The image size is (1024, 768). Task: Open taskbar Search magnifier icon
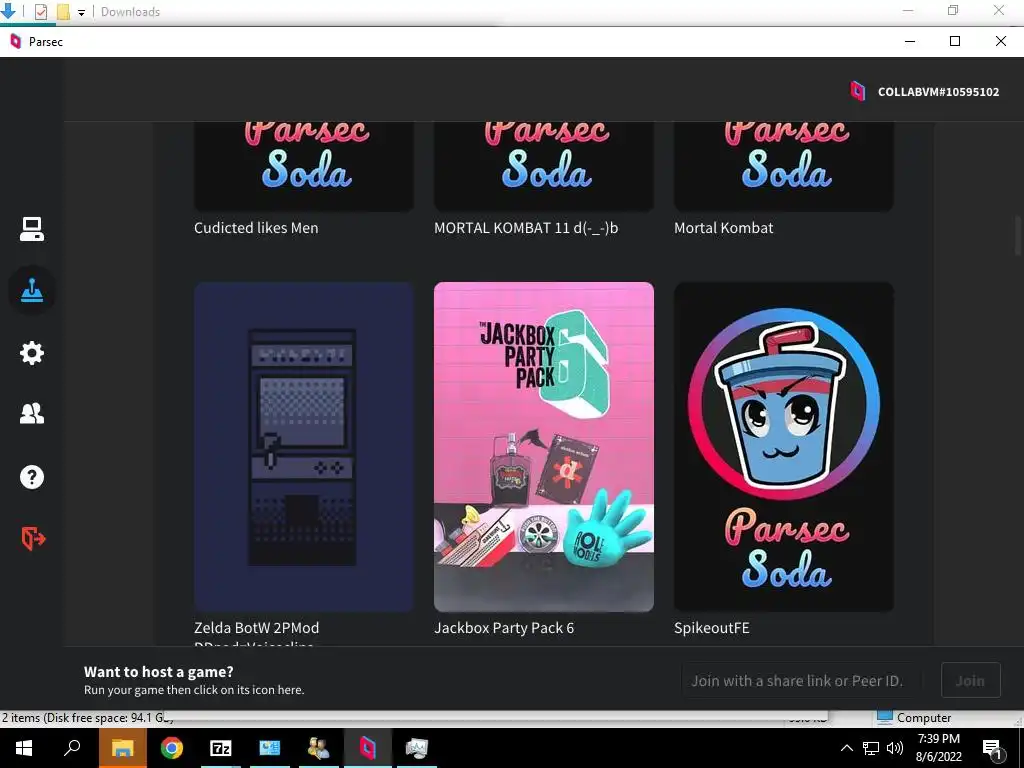[72, 748]
